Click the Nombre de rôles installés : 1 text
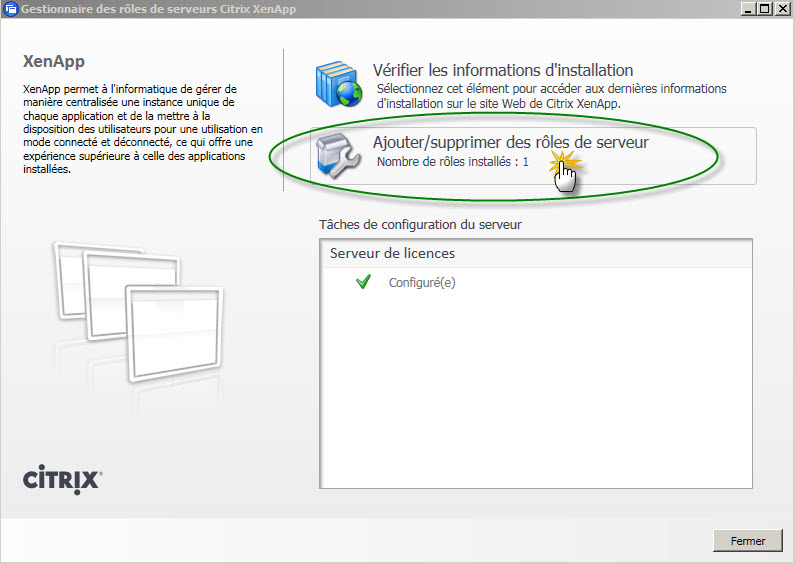Image resolution: width=795 pixels, height=564 pixels. (453, 162)
